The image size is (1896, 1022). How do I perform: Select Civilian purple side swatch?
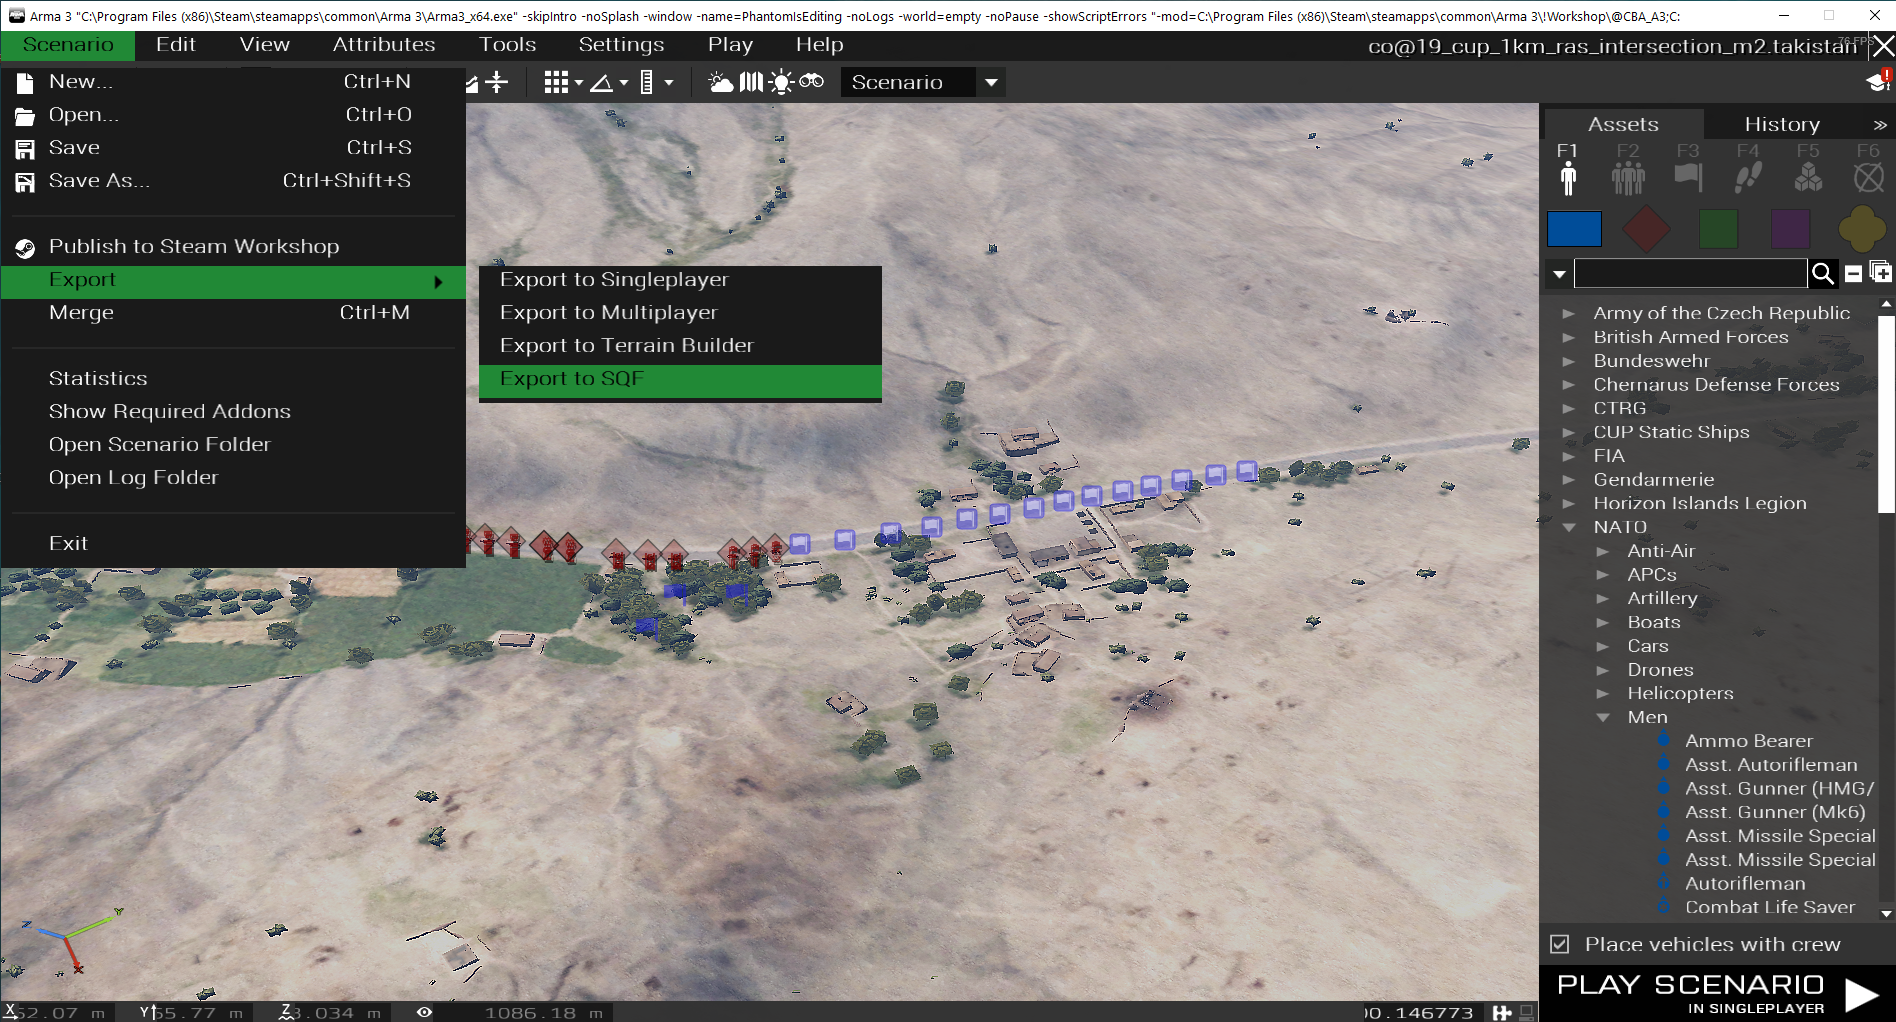(x=1790, y=229)
